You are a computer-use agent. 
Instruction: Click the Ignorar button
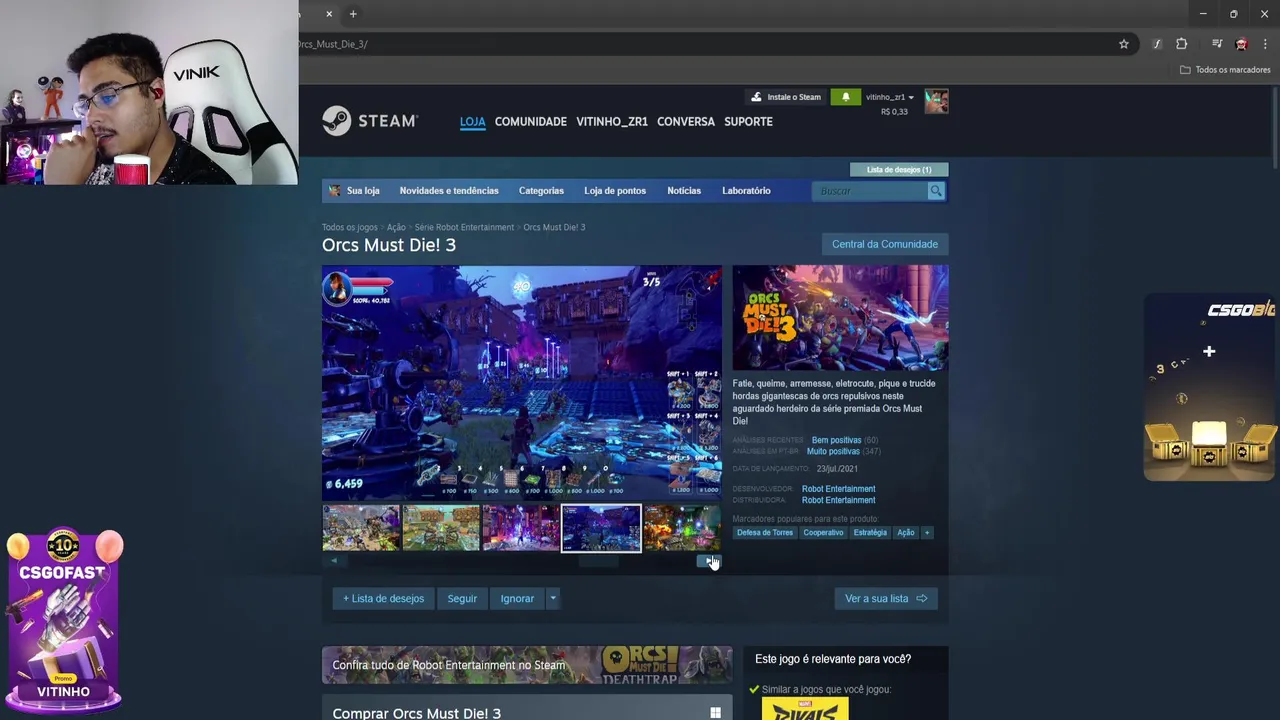[517, 598]
